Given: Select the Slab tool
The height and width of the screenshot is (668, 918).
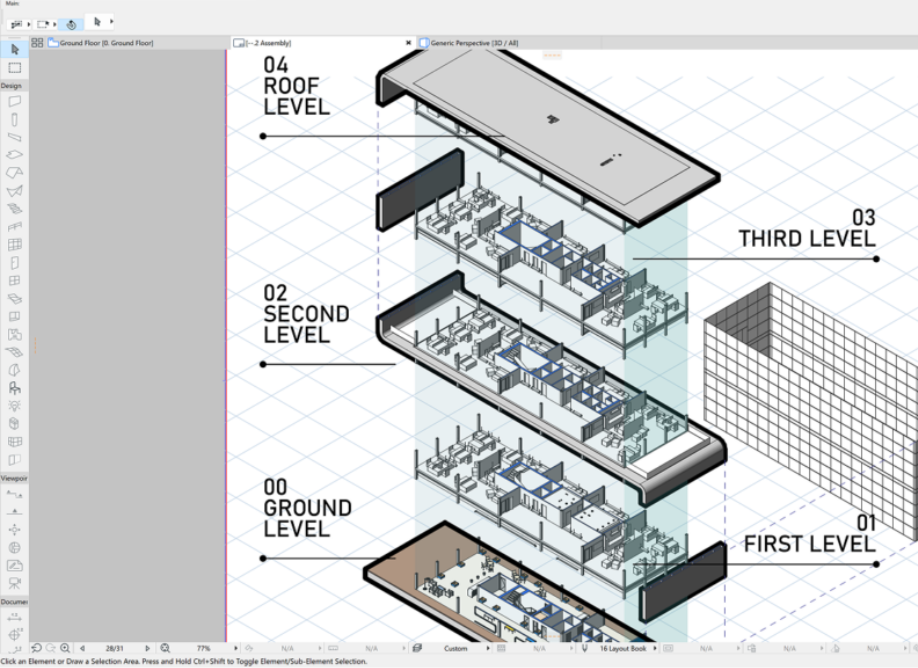Looking at the screenshot, I should (15, 155).
